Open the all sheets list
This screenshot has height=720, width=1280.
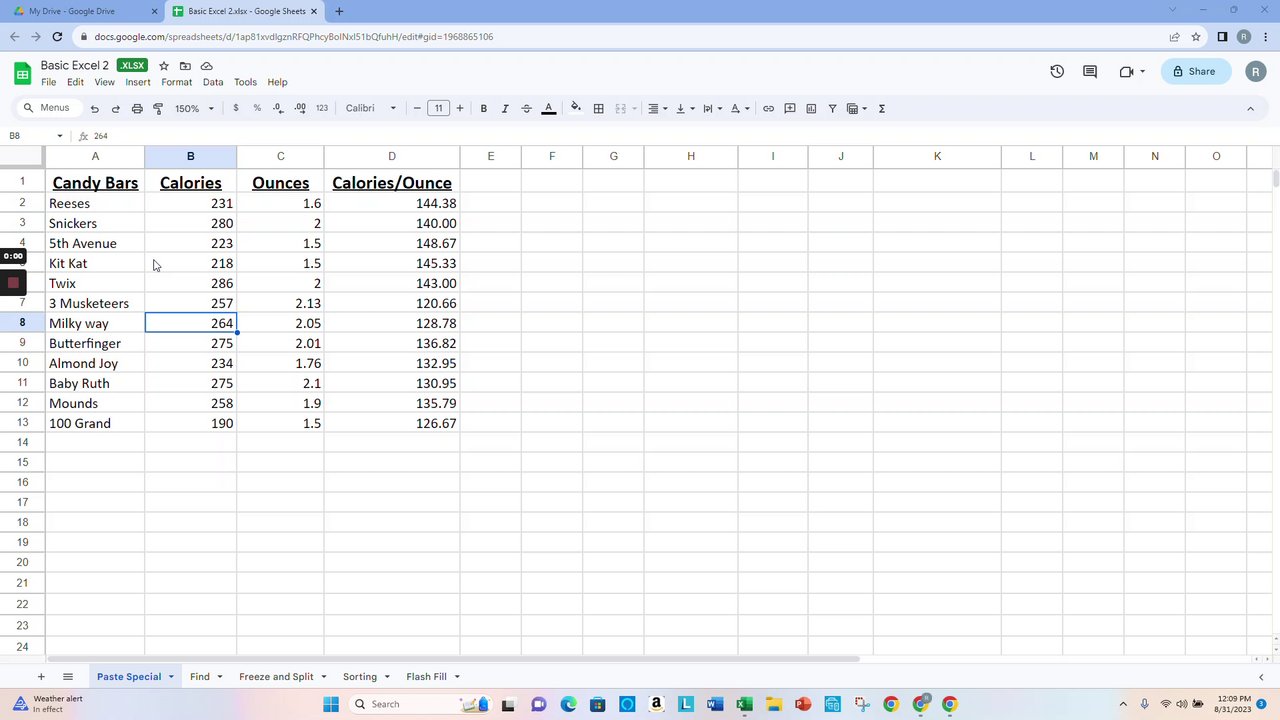point(68,677)
